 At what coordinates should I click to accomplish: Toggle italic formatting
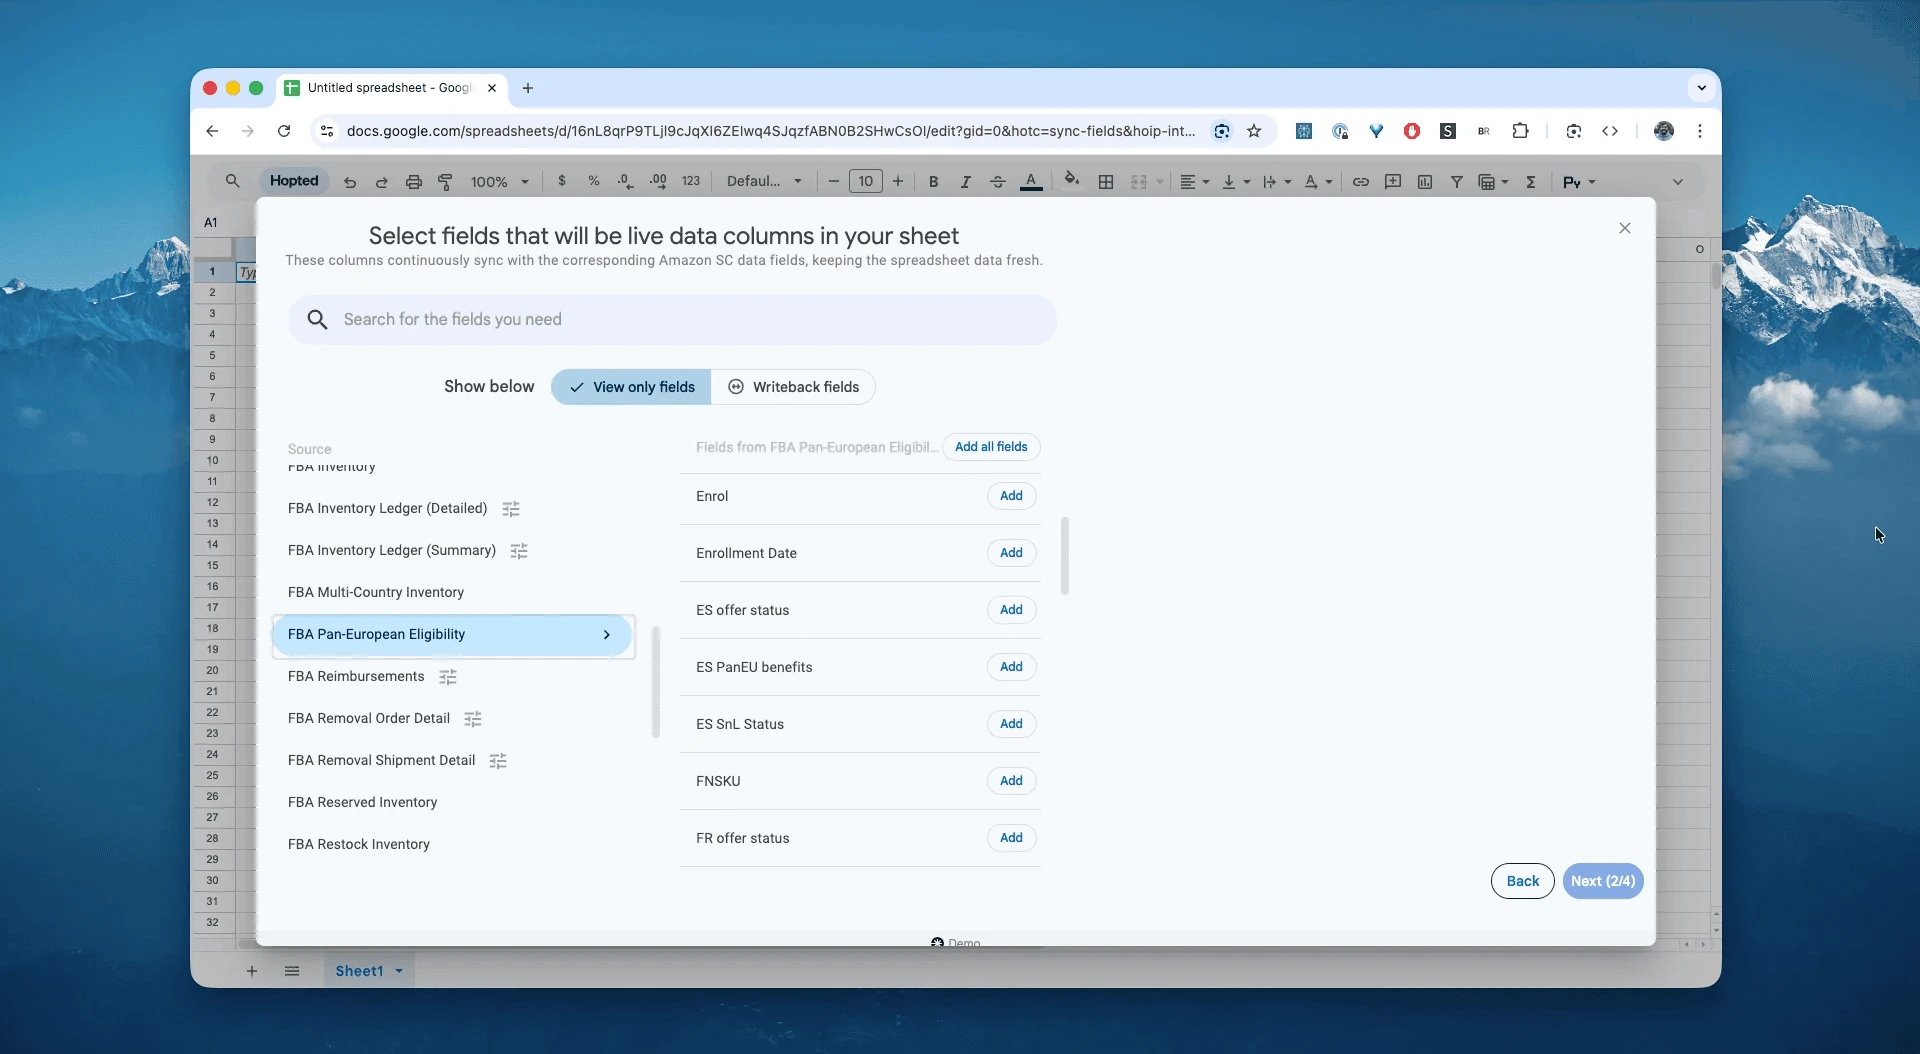(x=965, y=182)
